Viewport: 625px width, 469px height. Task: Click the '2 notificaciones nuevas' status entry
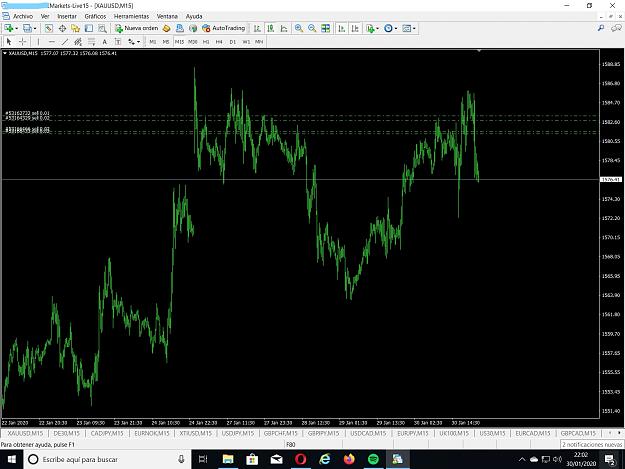(x=592, y=444)
